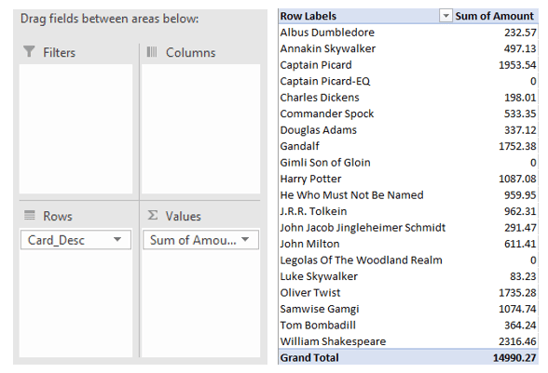
Task: Select the Oliver Twist row label
Action: pyautogui.click(x=310, y=292)
